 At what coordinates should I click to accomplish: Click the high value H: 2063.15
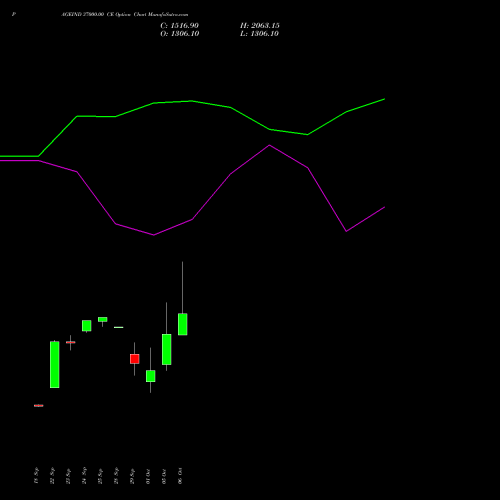pyautogui.click(x=260, y=26)
